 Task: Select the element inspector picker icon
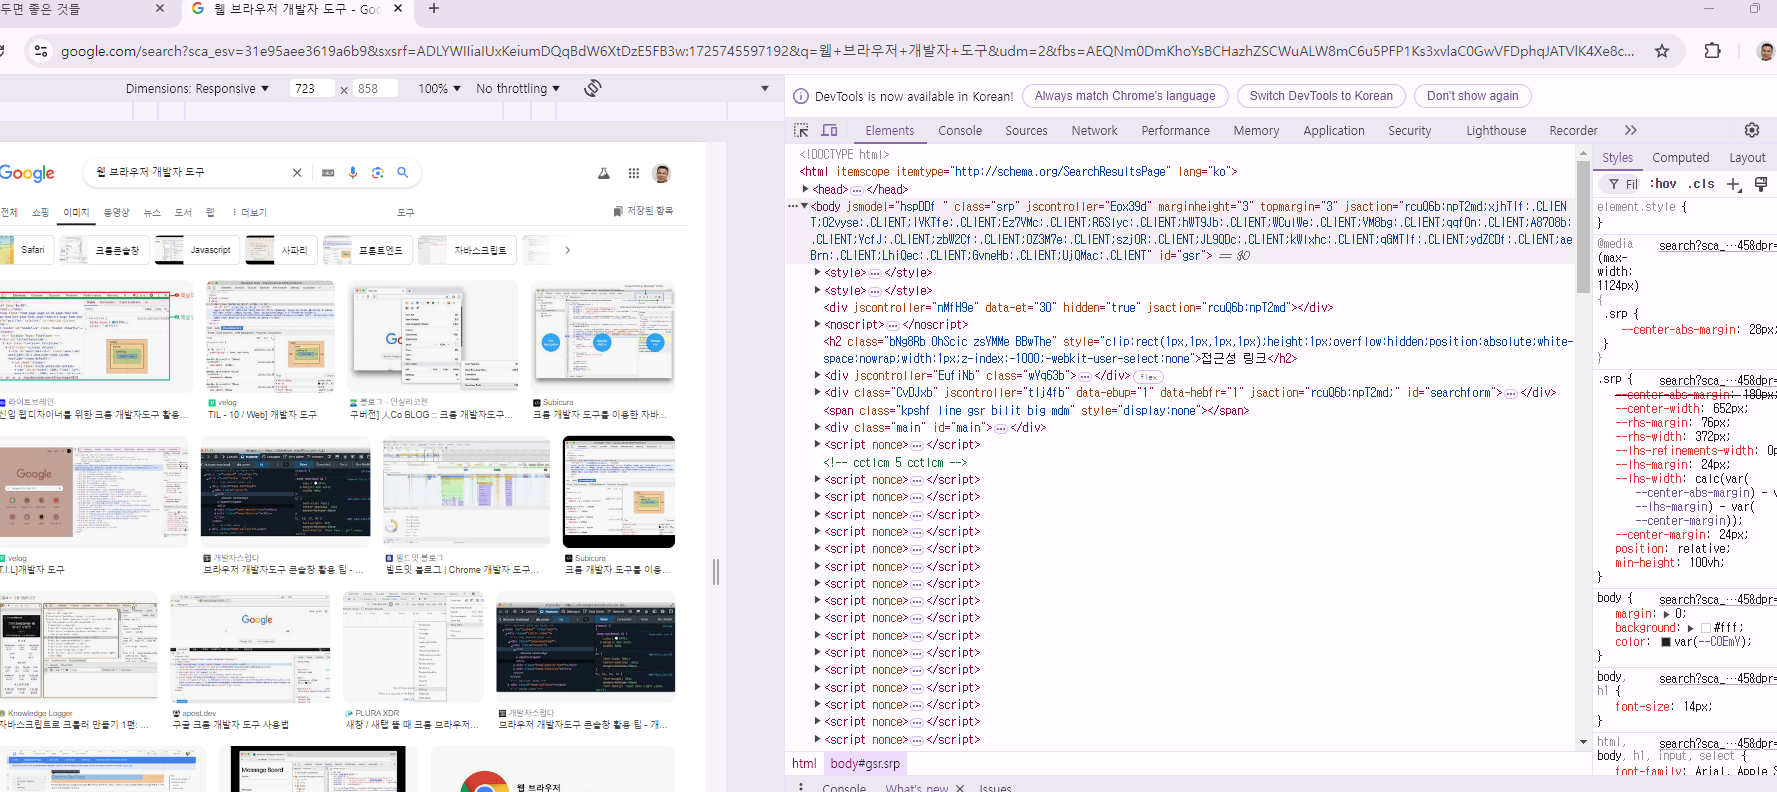tap(801, 130)
